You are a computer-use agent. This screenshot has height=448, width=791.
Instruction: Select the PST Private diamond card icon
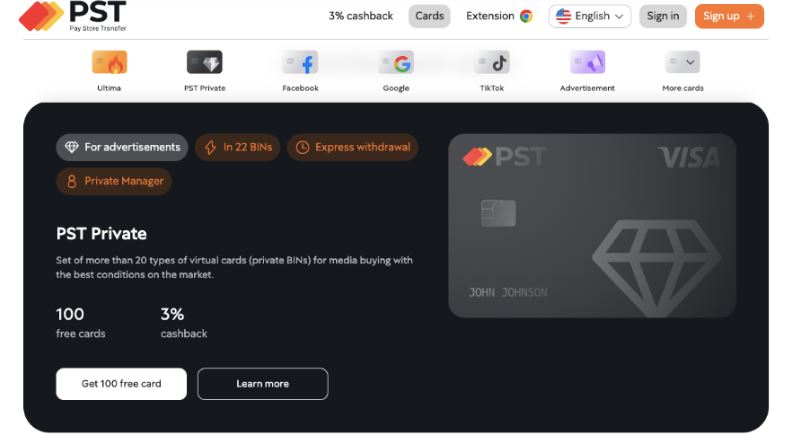(x=204, y=63)
